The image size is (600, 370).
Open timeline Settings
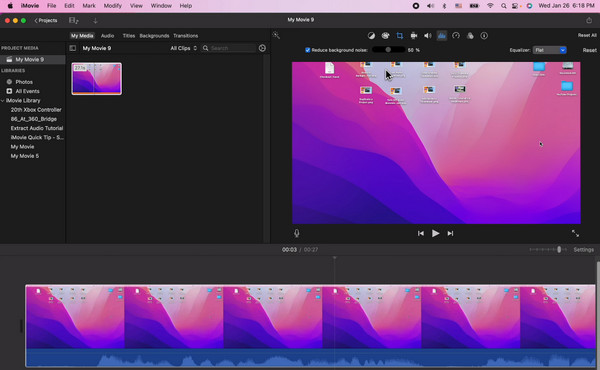[584, 249]
